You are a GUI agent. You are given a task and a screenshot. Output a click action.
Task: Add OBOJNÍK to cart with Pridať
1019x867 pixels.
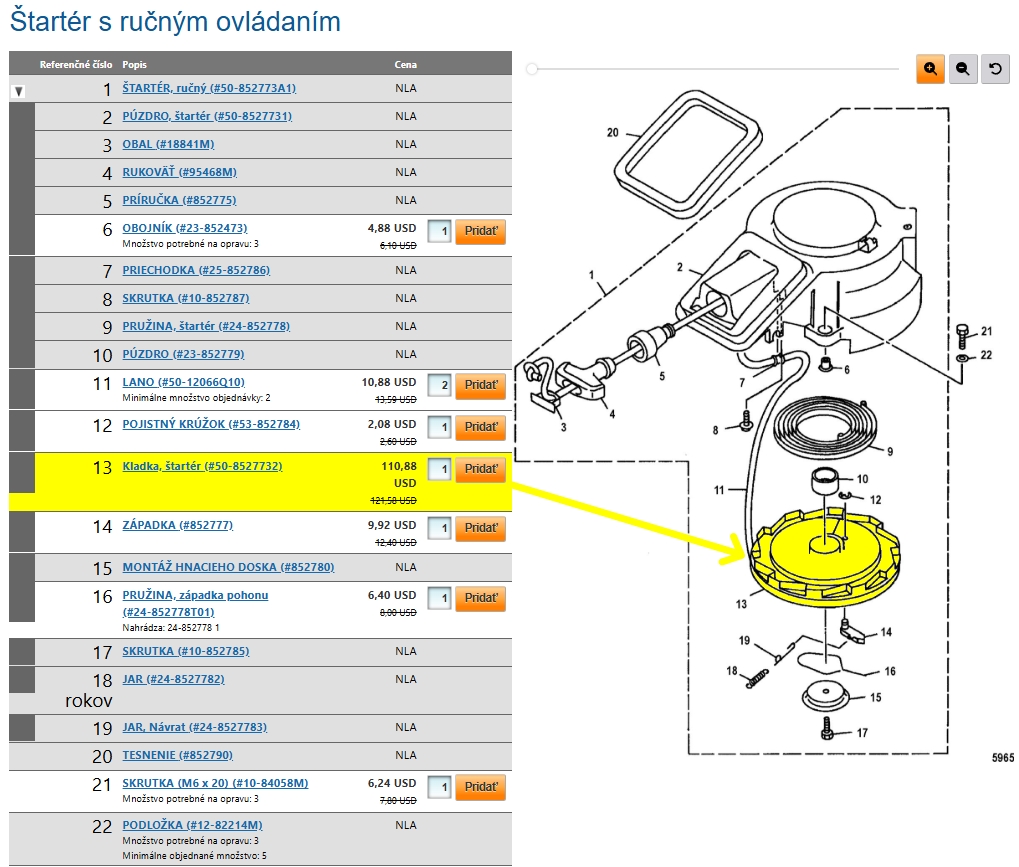pyautogui.click(x=480, y=232)
